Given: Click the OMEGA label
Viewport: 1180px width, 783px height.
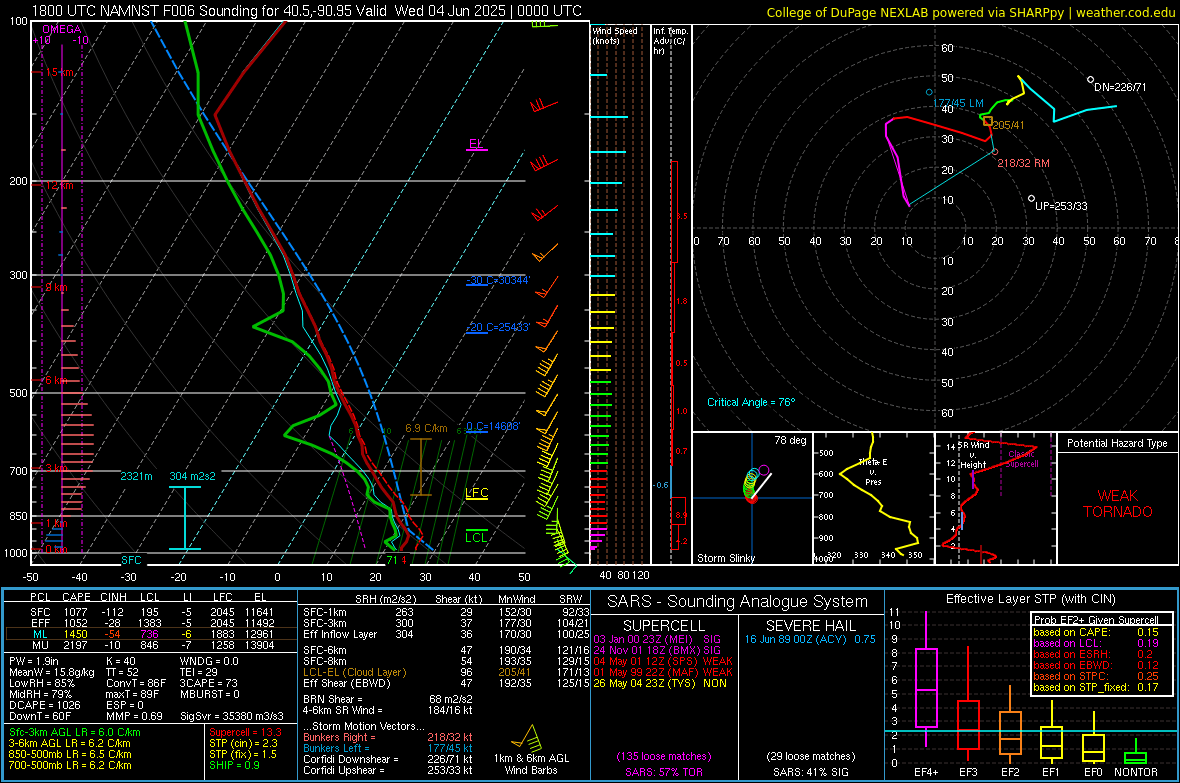Looking at the screenshot, I should (61, 29).
